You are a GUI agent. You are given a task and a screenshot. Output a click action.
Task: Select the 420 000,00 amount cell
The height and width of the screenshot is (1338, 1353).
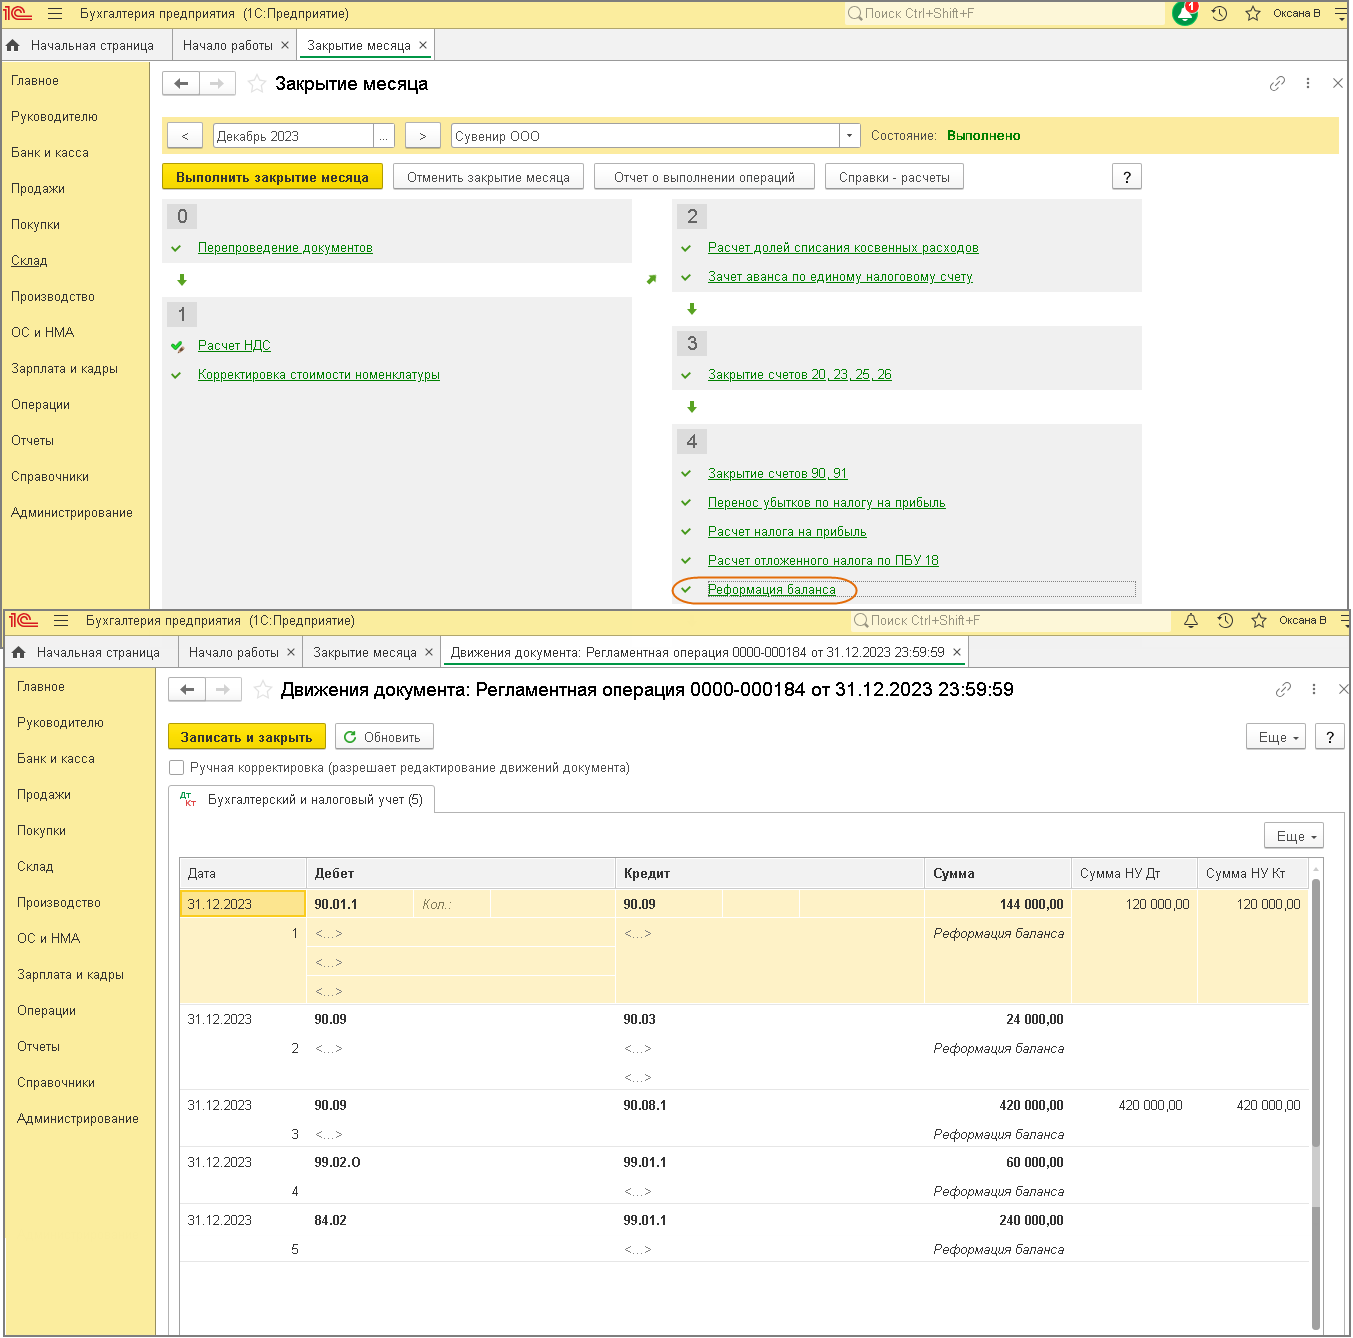tap(997, 1105)
